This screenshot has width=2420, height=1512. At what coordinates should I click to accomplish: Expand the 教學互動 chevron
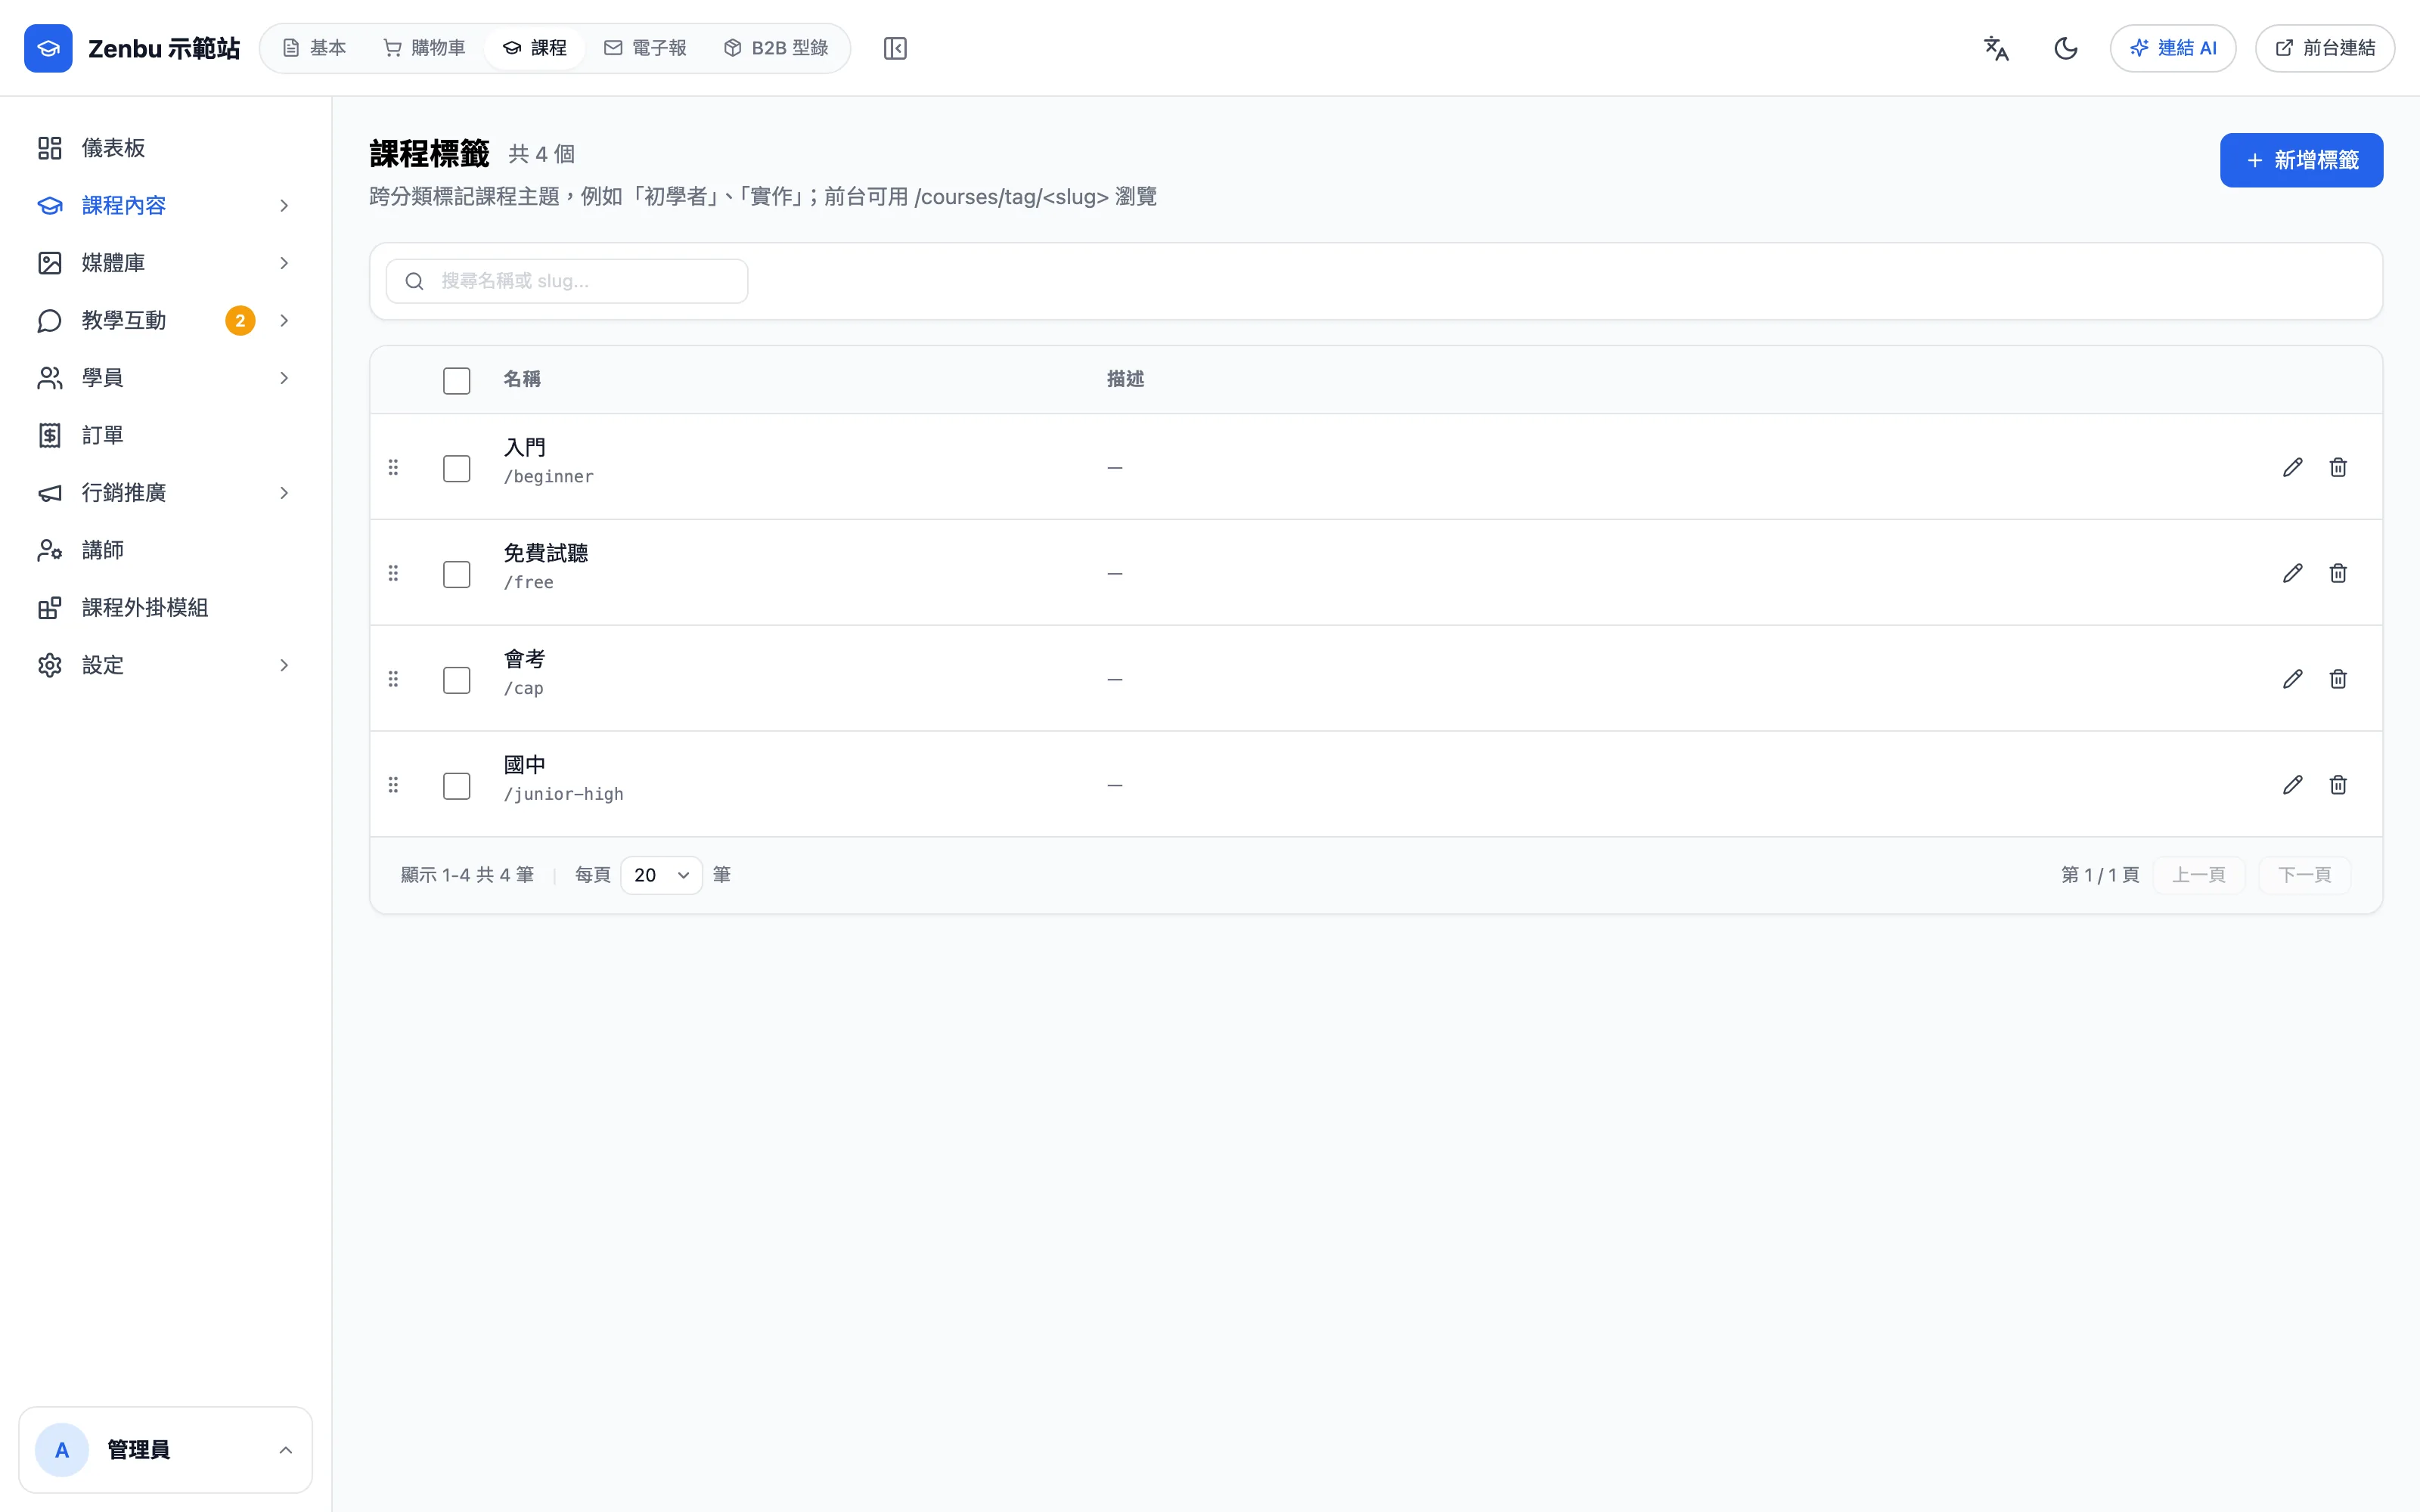click(x=284, y=321)
